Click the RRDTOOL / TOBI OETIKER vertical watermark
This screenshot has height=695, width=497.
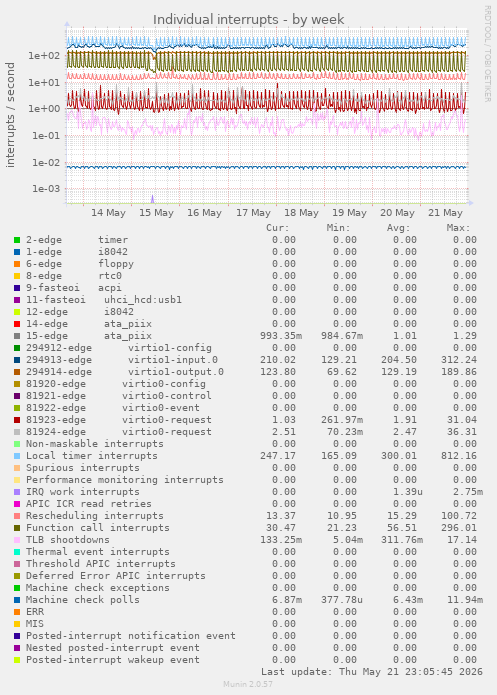pyautogui.click(x=487, y=54)
